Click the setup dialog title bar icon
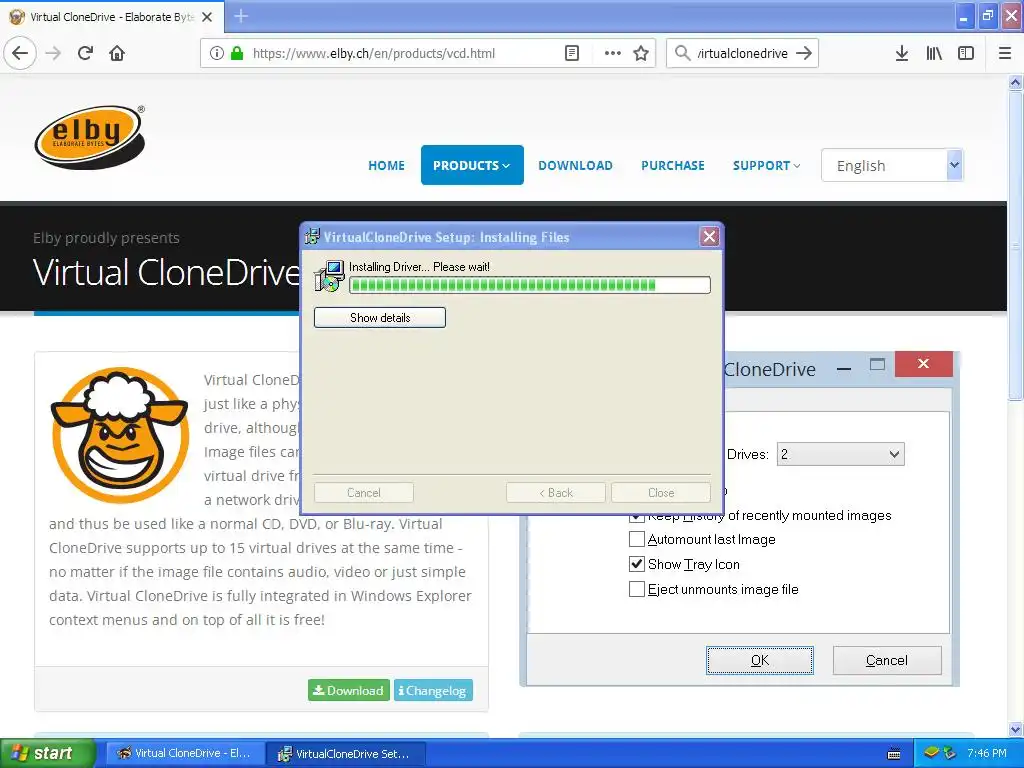 [312, 236]
